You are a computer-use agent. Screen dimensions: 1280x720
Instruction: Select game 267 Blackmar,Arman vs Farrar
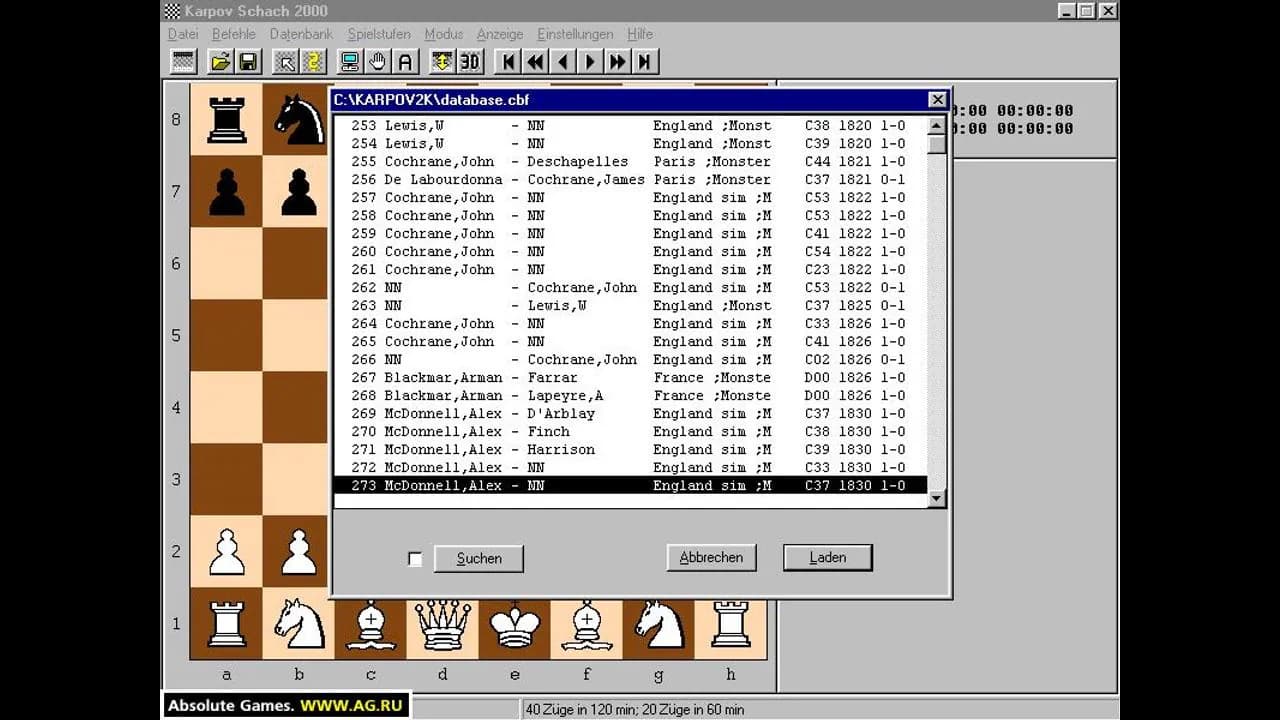pos(630,378)
